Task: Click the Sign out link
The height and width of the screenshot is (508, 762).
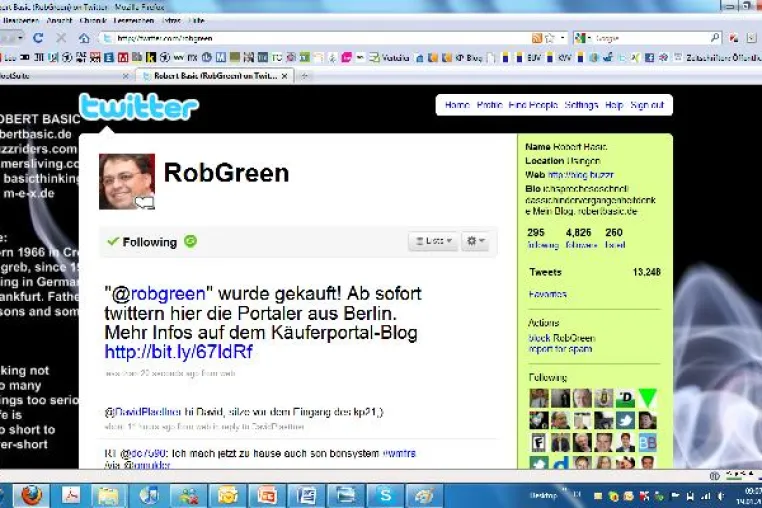Action: coord(647,105)
